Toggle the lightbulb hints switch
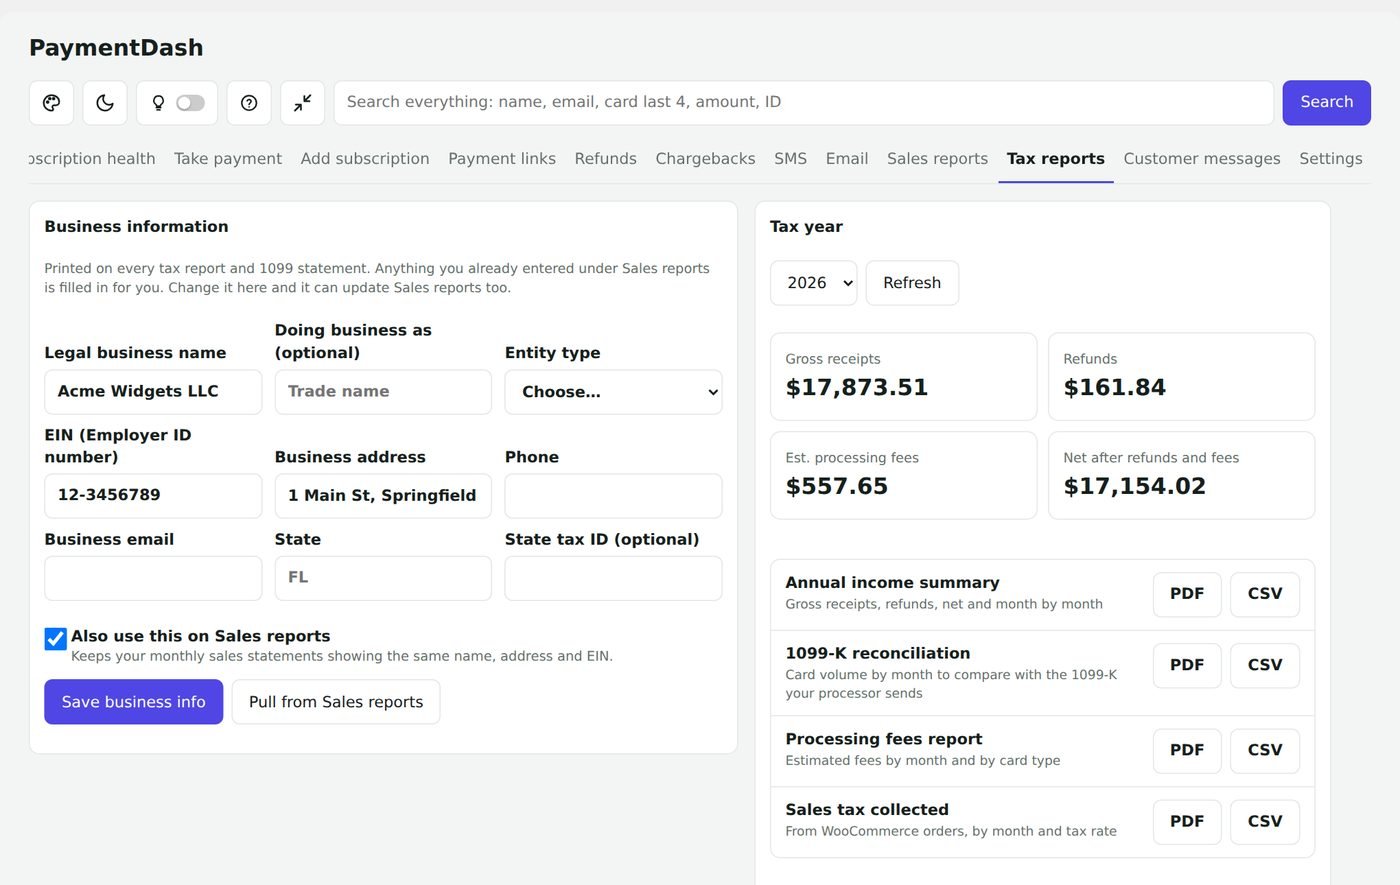Screen dimensions: 1400x885 190,103
